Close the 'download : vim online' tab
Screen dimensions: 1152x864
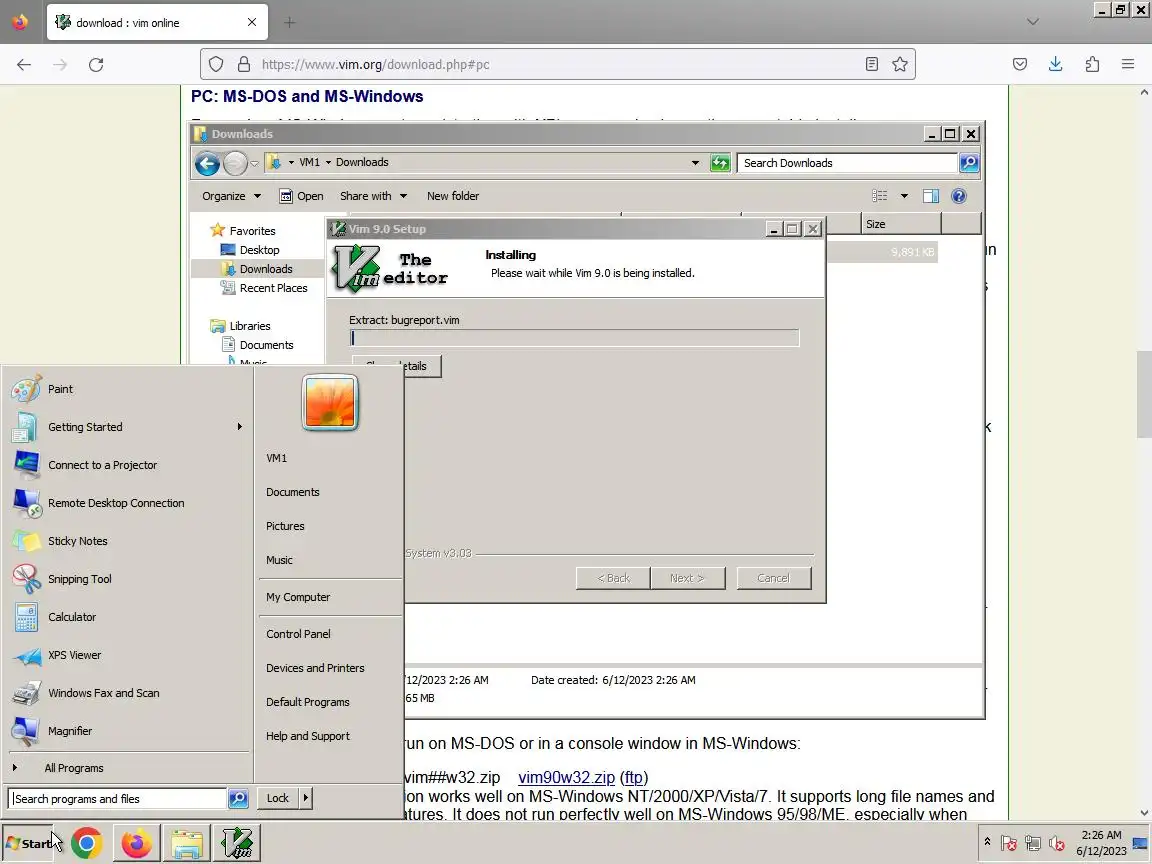(x=252, y=23)
